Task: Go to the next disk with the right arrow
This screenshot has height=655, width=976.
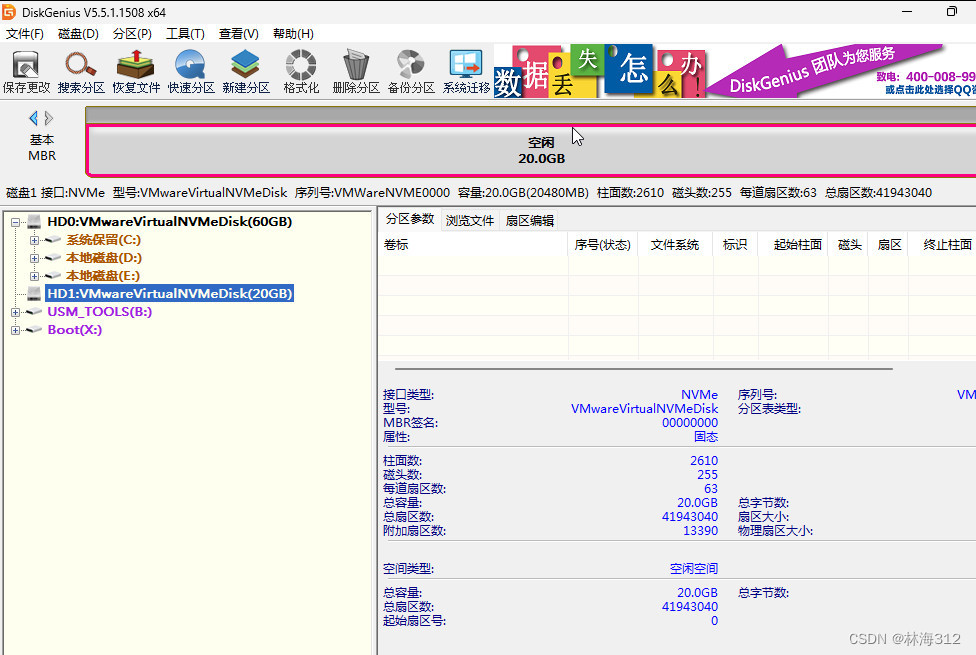Action: [x=49, y=118]
